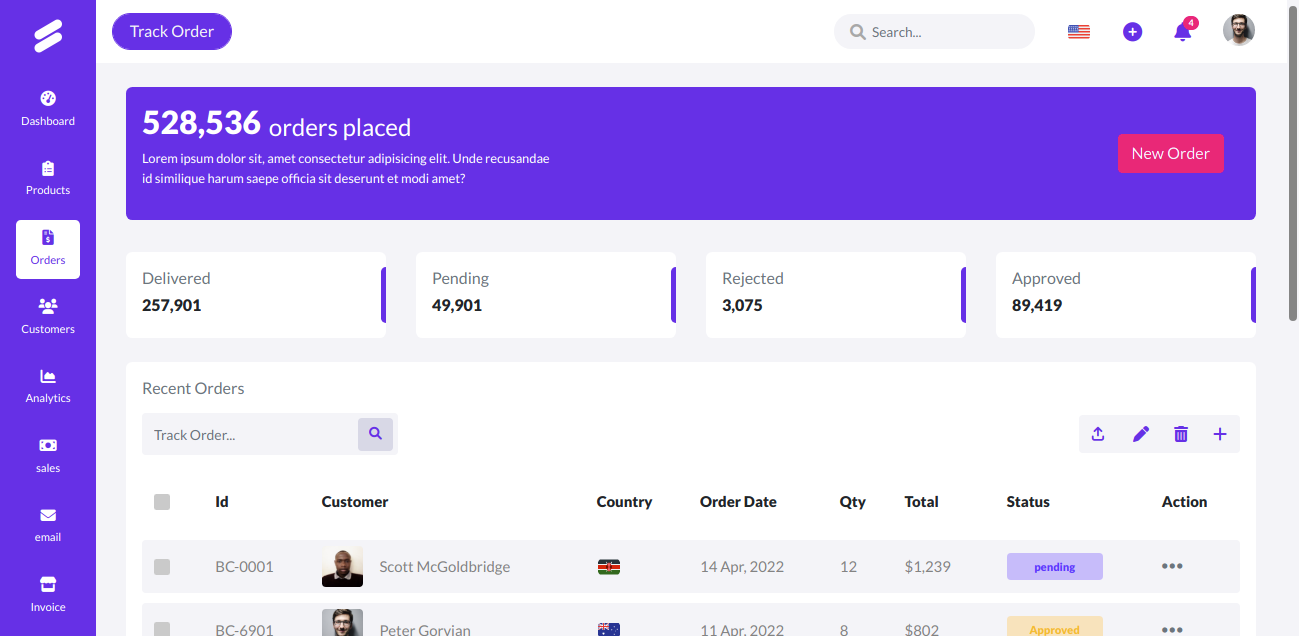Open the three-dot action menu for BC-0001
Viewport: 1299px width, 636px height.
click(1172, 566)
